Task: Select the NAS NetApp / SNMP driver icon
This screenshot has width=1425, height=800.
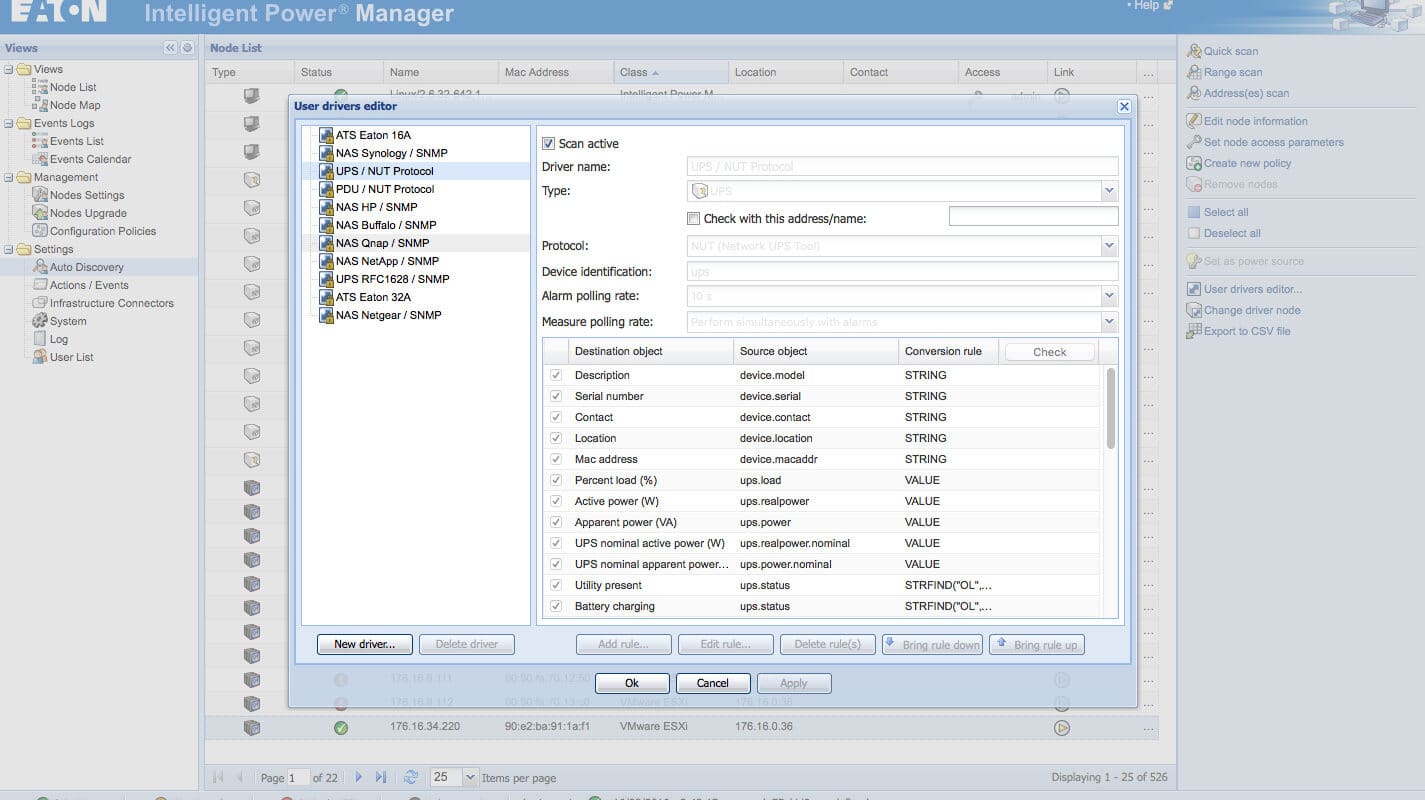Action: 326,261
